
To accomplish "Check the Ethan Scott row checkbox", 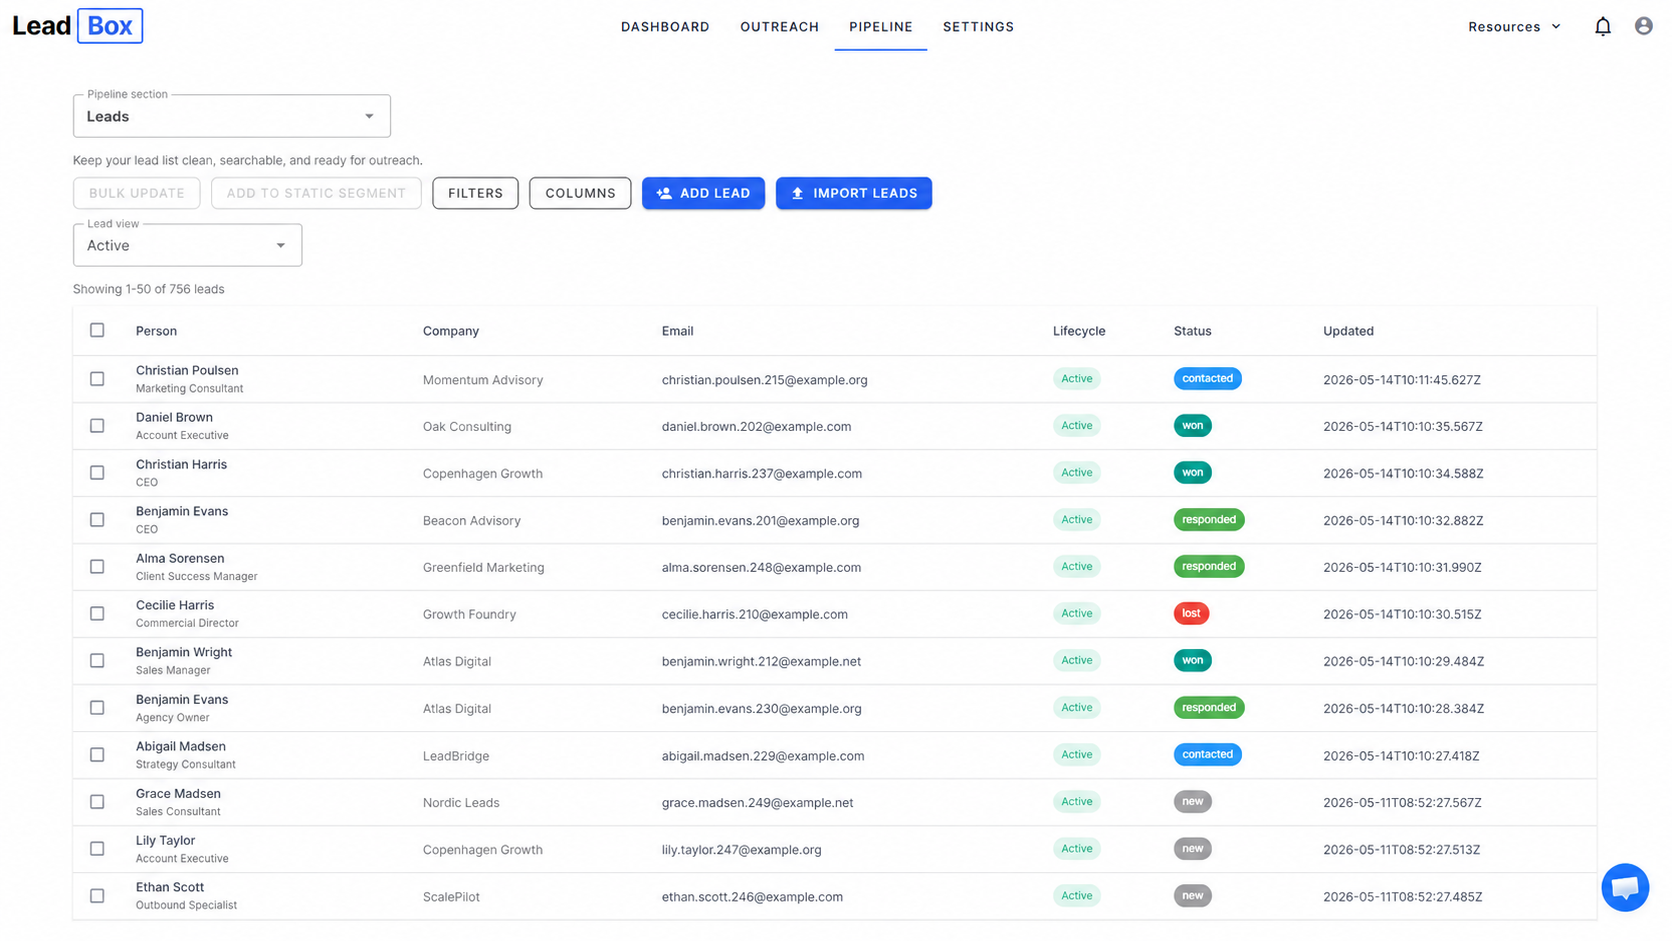I will pos(97,896).
